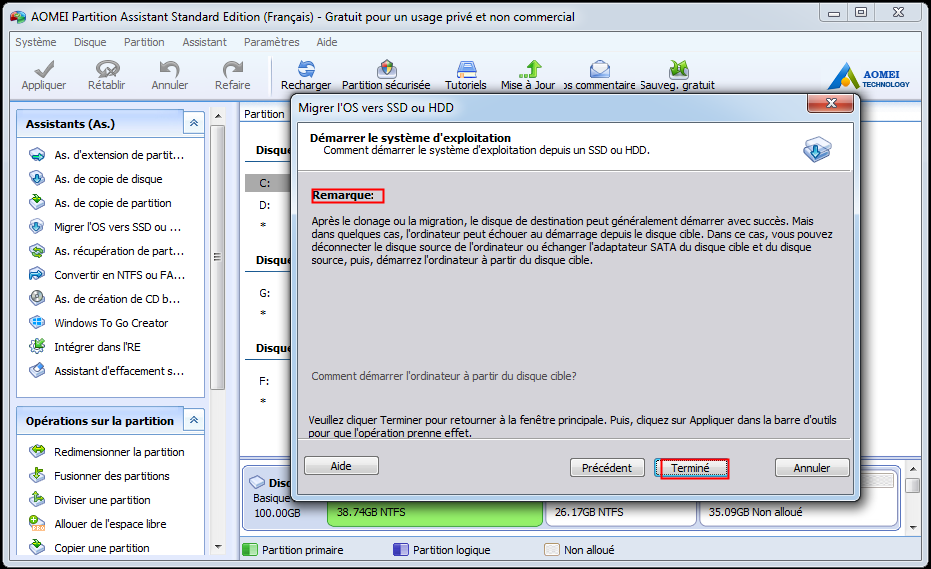Launch Windows To Go Creator
The width and height of the screenshot is (931, 569).
tap(99, 323)
